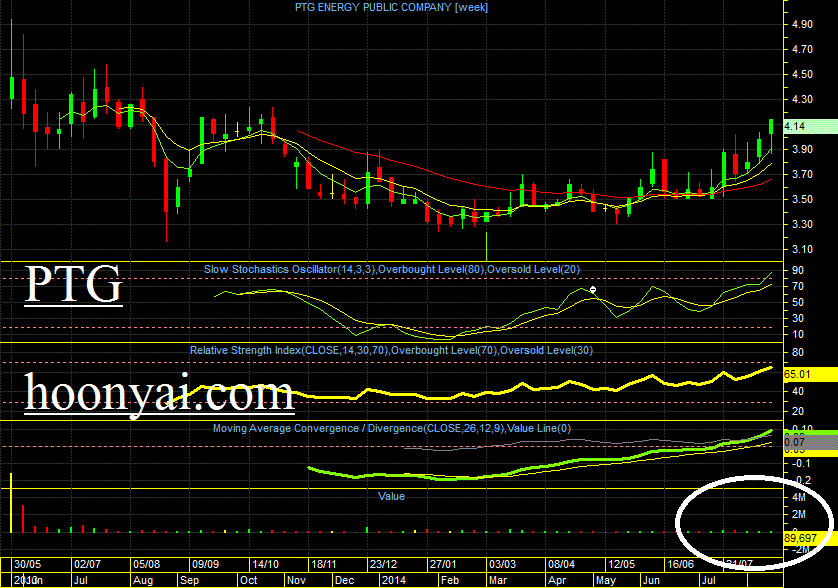Click the Aug month label

[143, 581]
